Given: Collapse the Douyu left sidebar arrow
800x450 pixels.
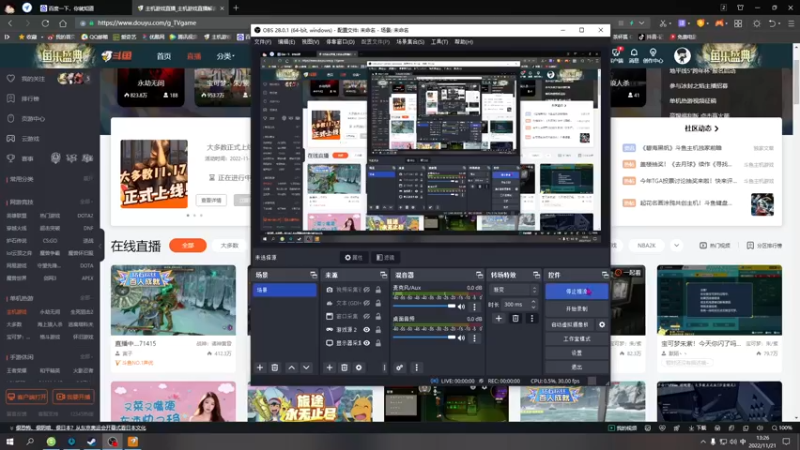Looking at the screenshot, I should click(101, 245).
